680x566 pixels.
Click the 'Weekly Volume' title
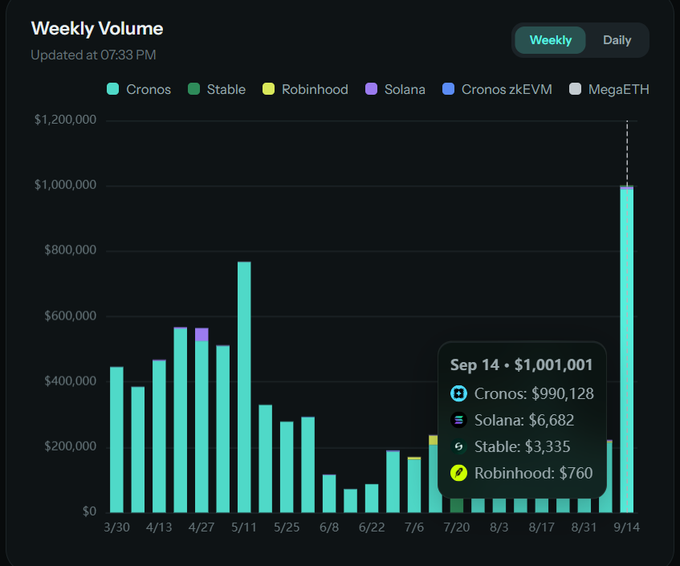coord(97,29)
